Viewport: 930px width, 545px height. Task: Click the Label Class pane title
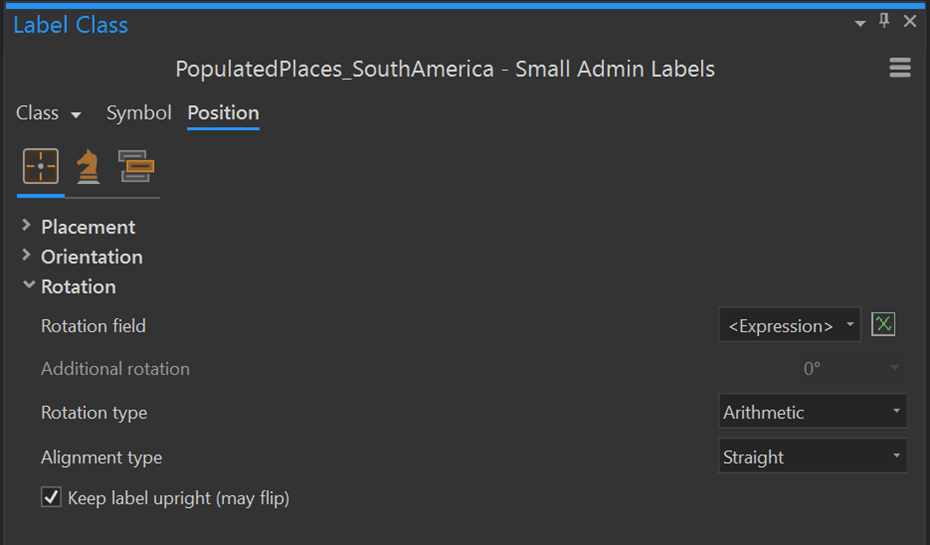point(70,25)
